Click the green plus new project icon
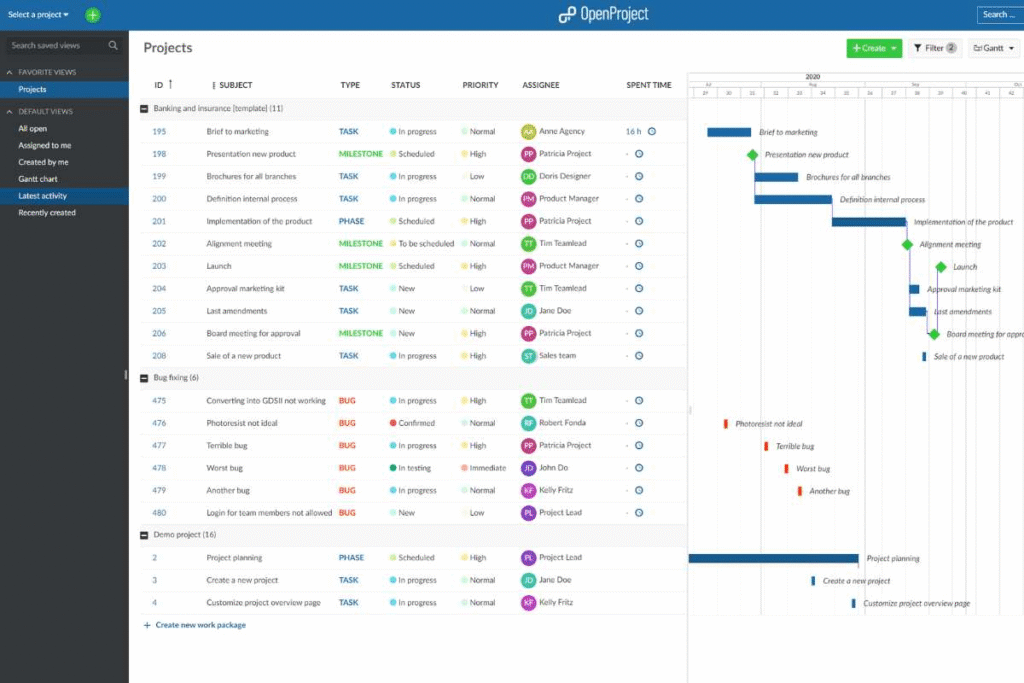The width and height of the screenshot is (1024, 683). (x=92, y=15)
